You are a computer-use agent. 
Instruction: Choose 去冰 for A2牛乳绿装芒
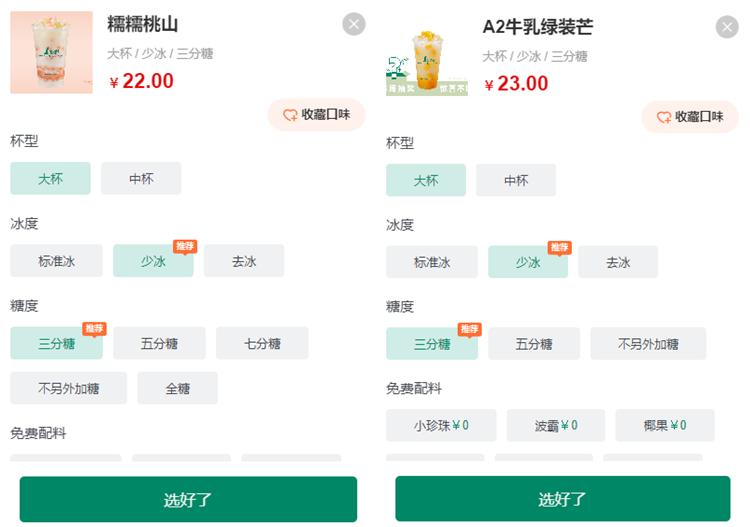click(x=618, y=263)
